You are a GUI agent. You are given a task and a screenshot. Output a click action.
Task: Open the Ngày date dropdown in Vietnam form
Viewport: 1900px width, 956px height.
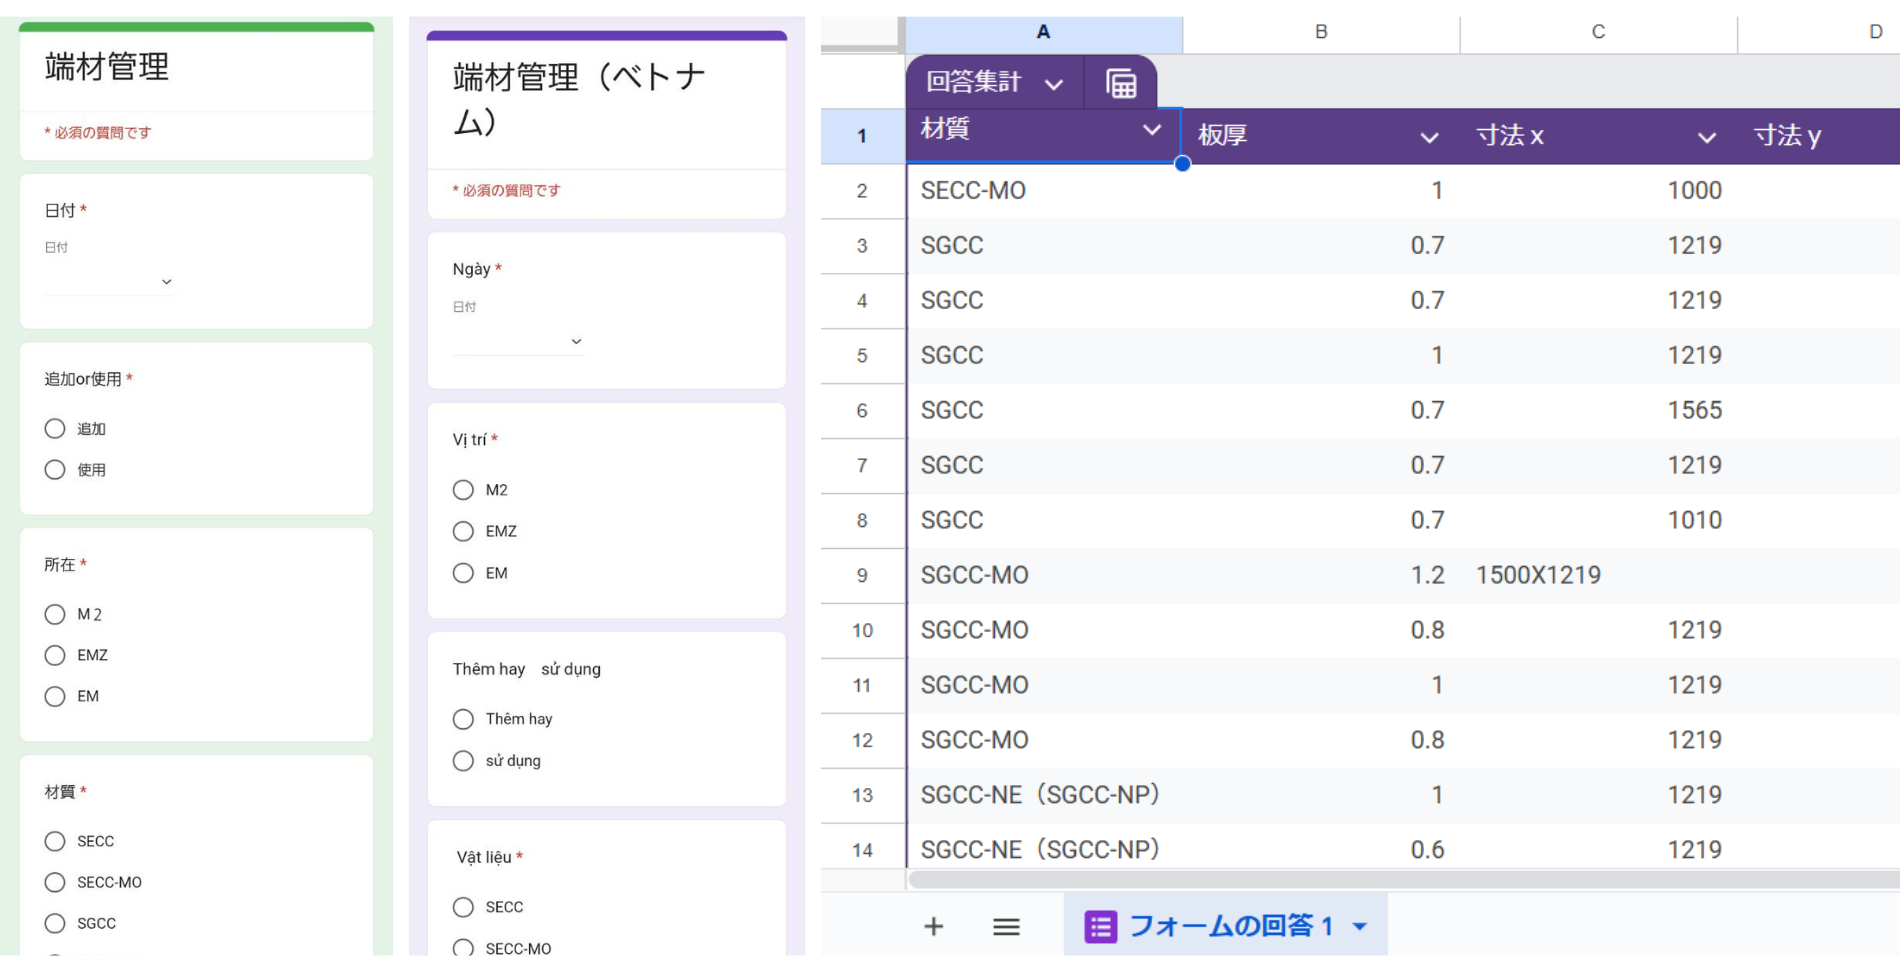[x=518, y=341]
